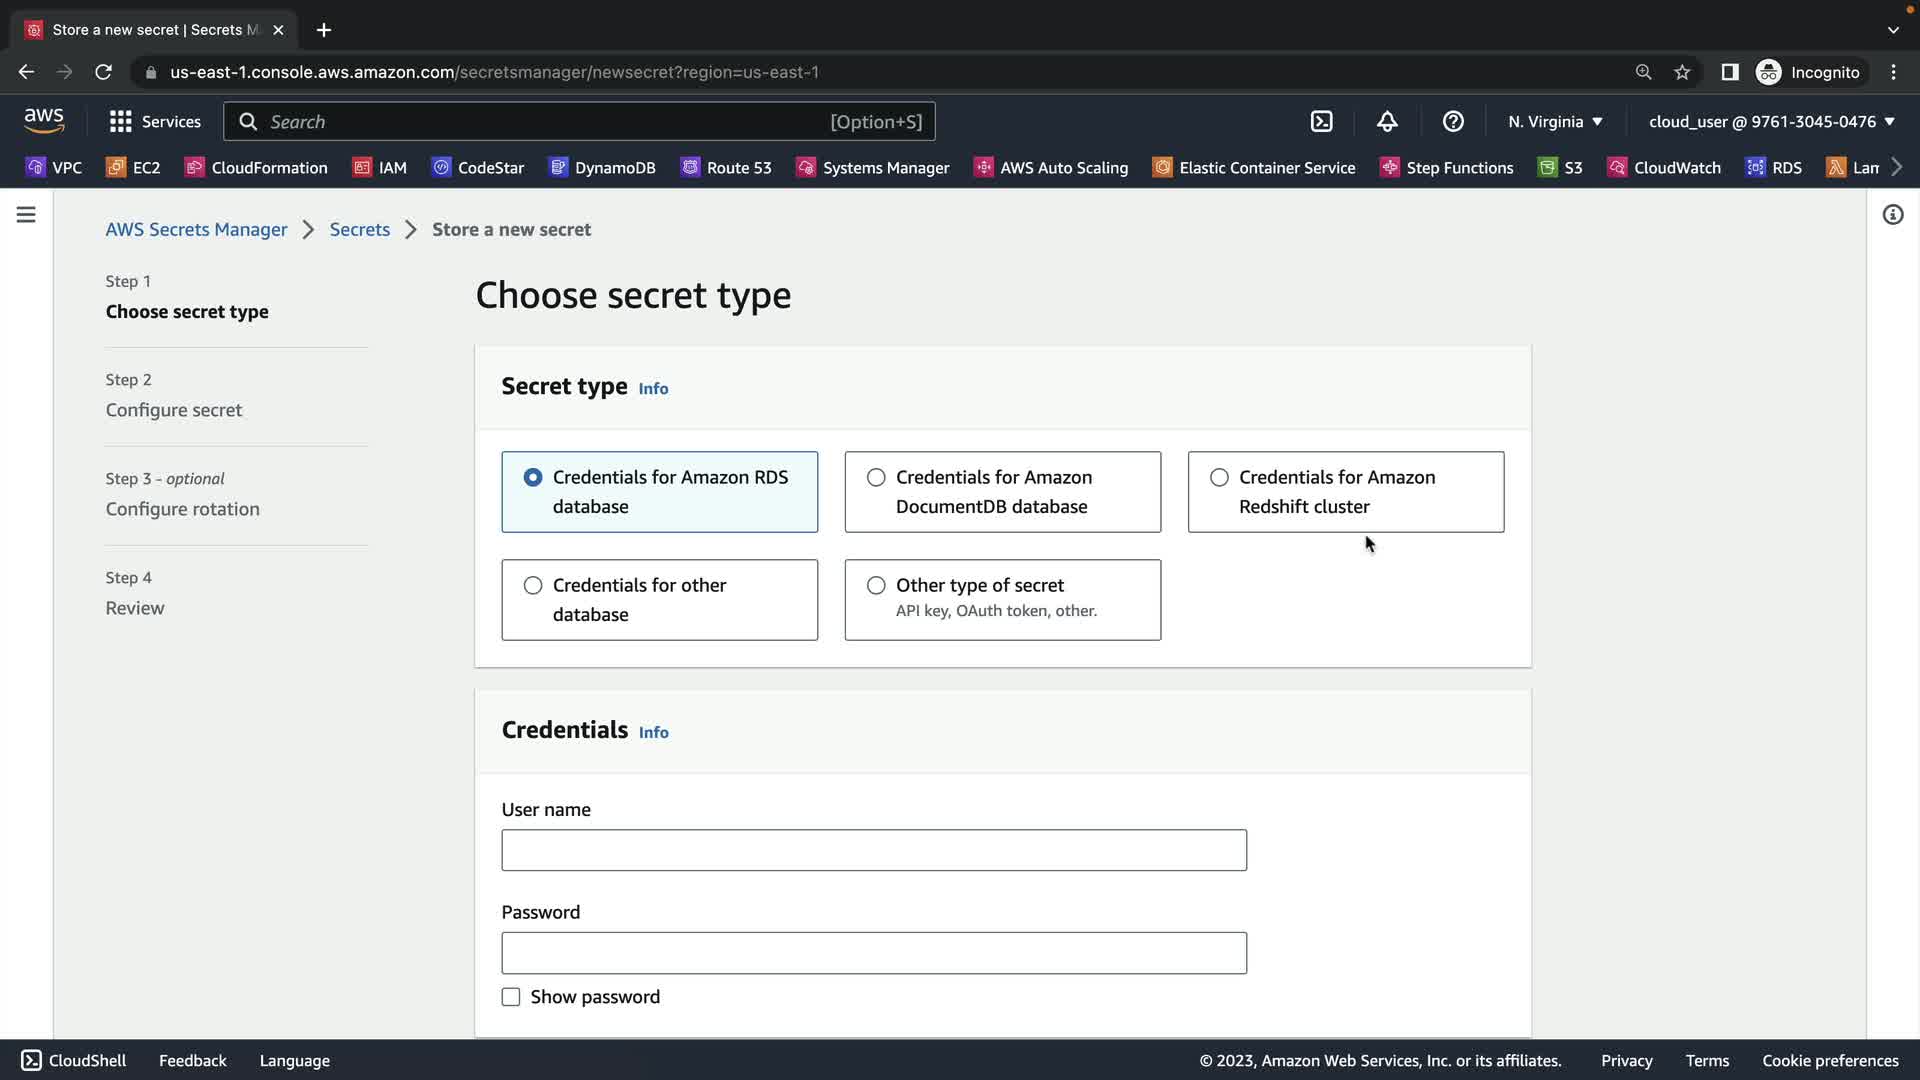1920x1080 pixels.
Task: Click the User name input field
Action: [873, 850]
